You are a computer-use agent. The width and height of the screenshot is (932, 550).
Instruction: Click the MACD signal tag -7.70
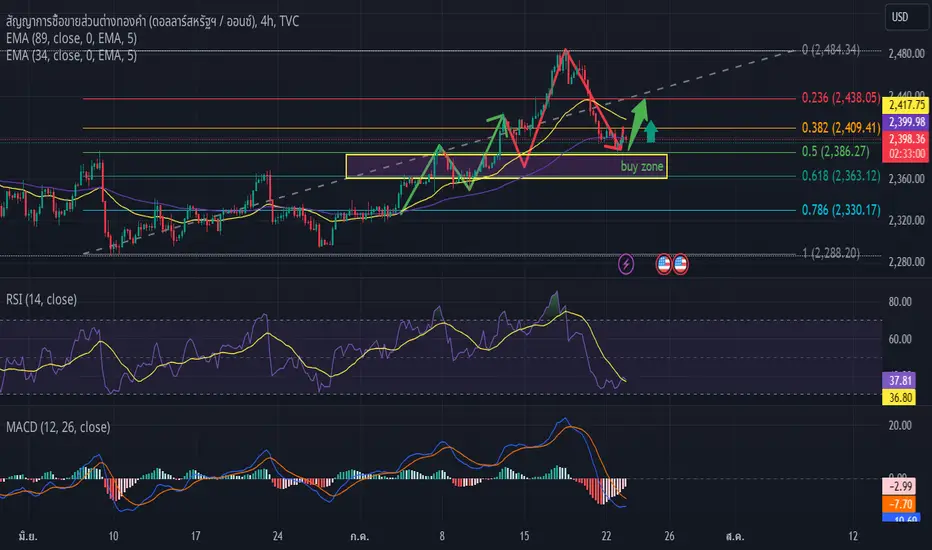(900, 504)
